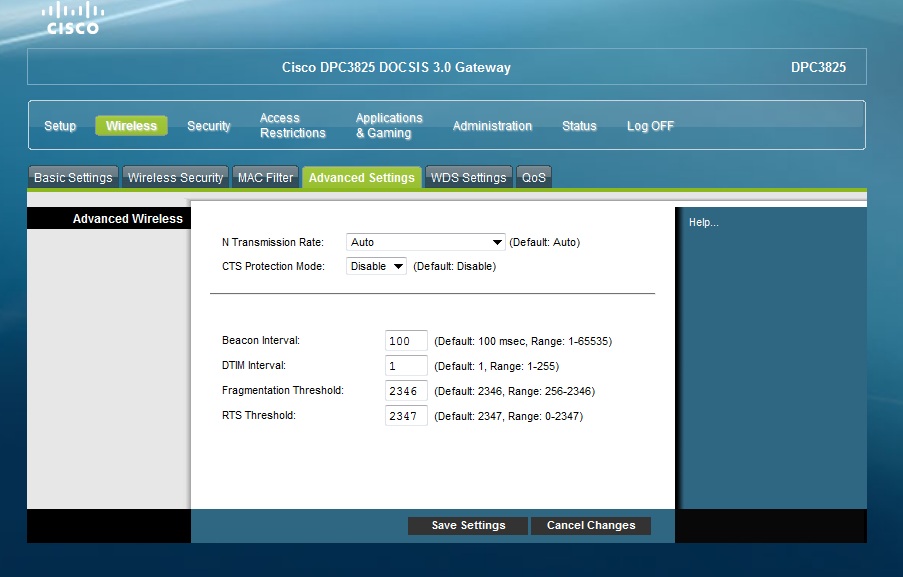Expand the CTS Protection Mode dropdown
This screenshot has height=577, width=903.
tap(376, 266)
